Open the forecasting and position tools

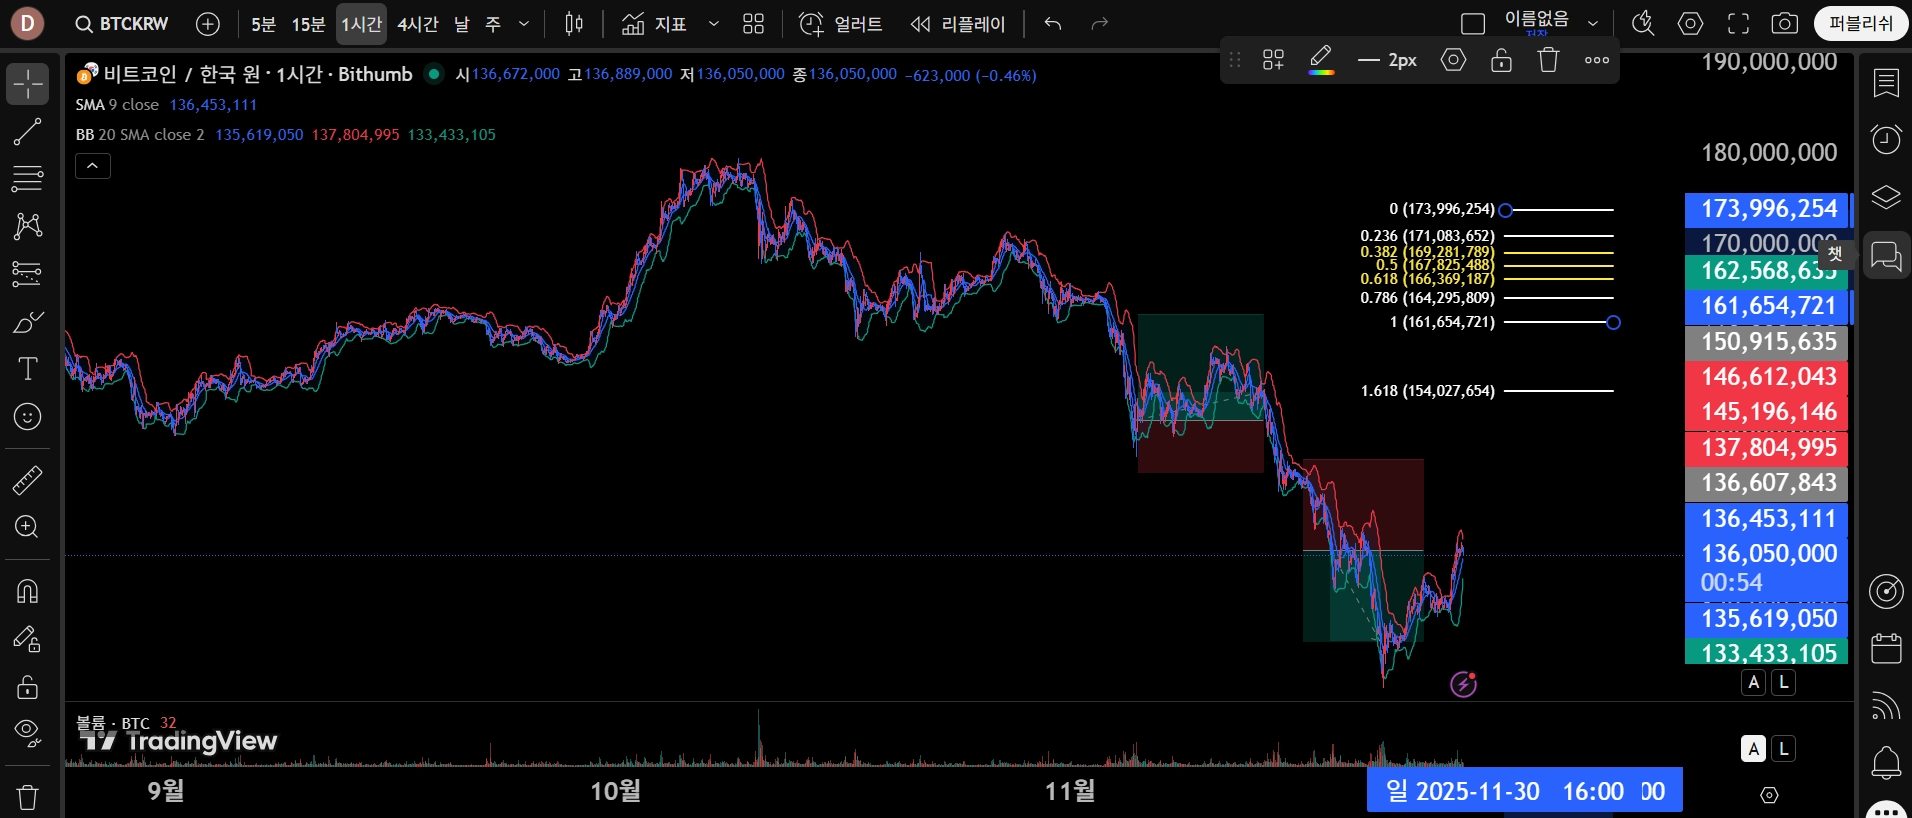click(x=28, y=273)
